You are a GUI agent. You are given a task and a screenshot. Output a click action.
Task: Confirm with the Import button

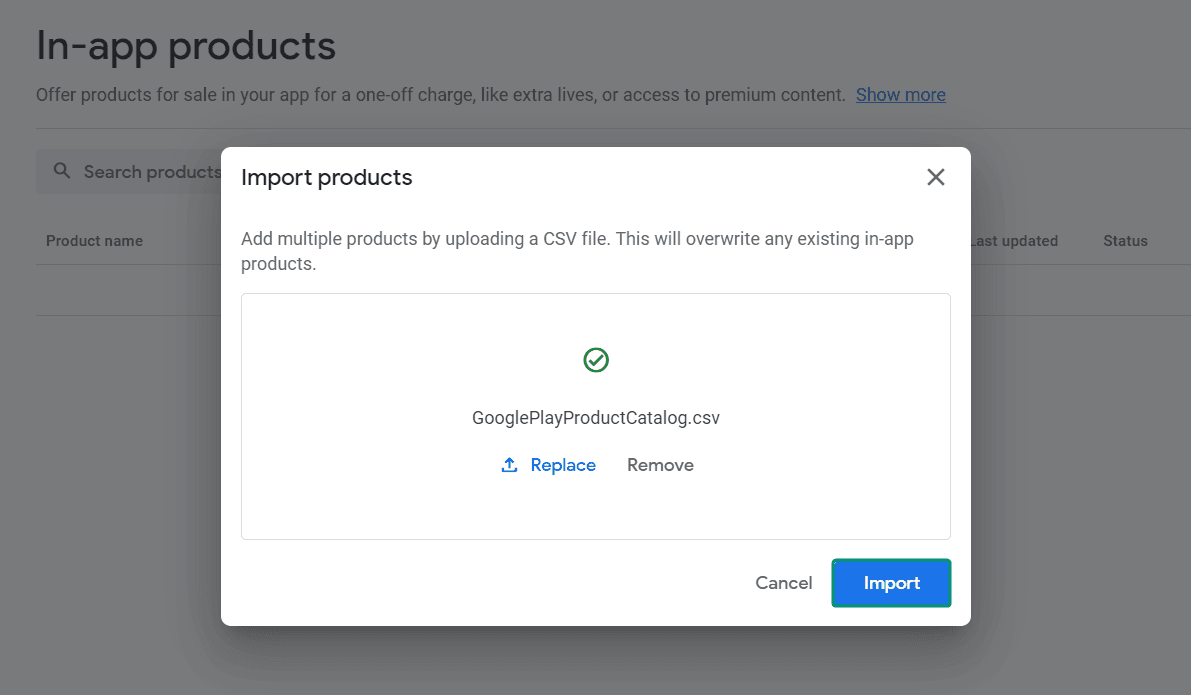coord(891,583)
